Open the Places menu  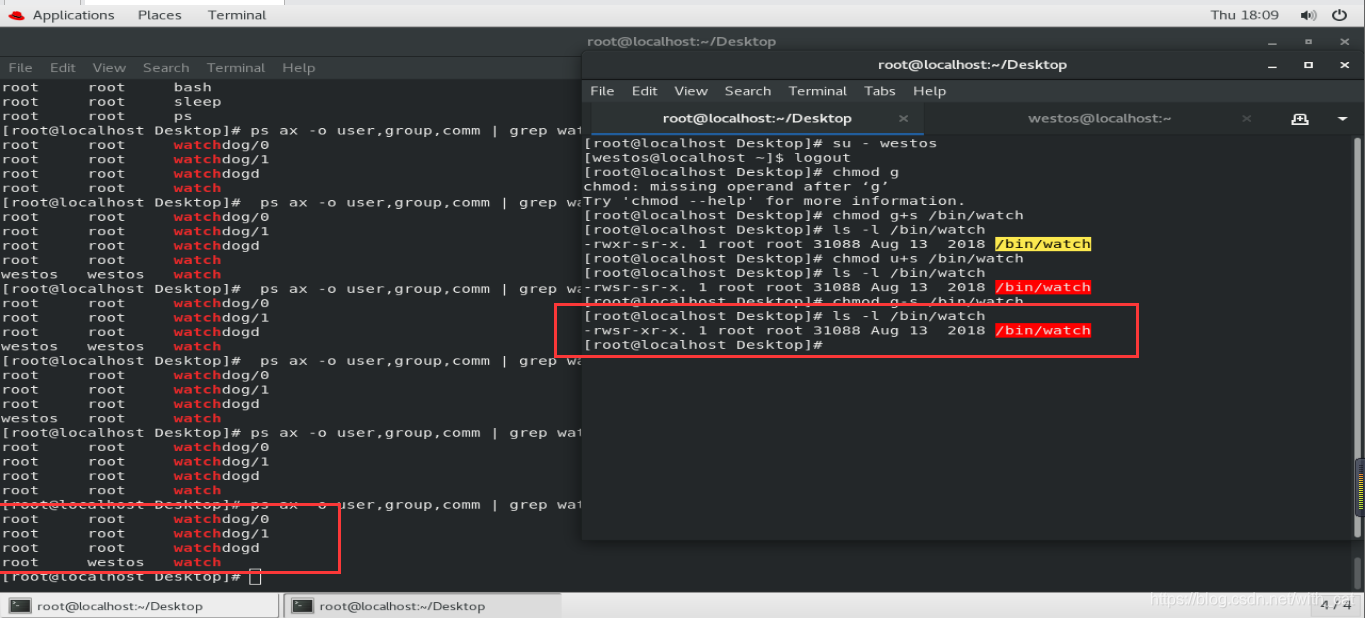[x=160, y=15]
